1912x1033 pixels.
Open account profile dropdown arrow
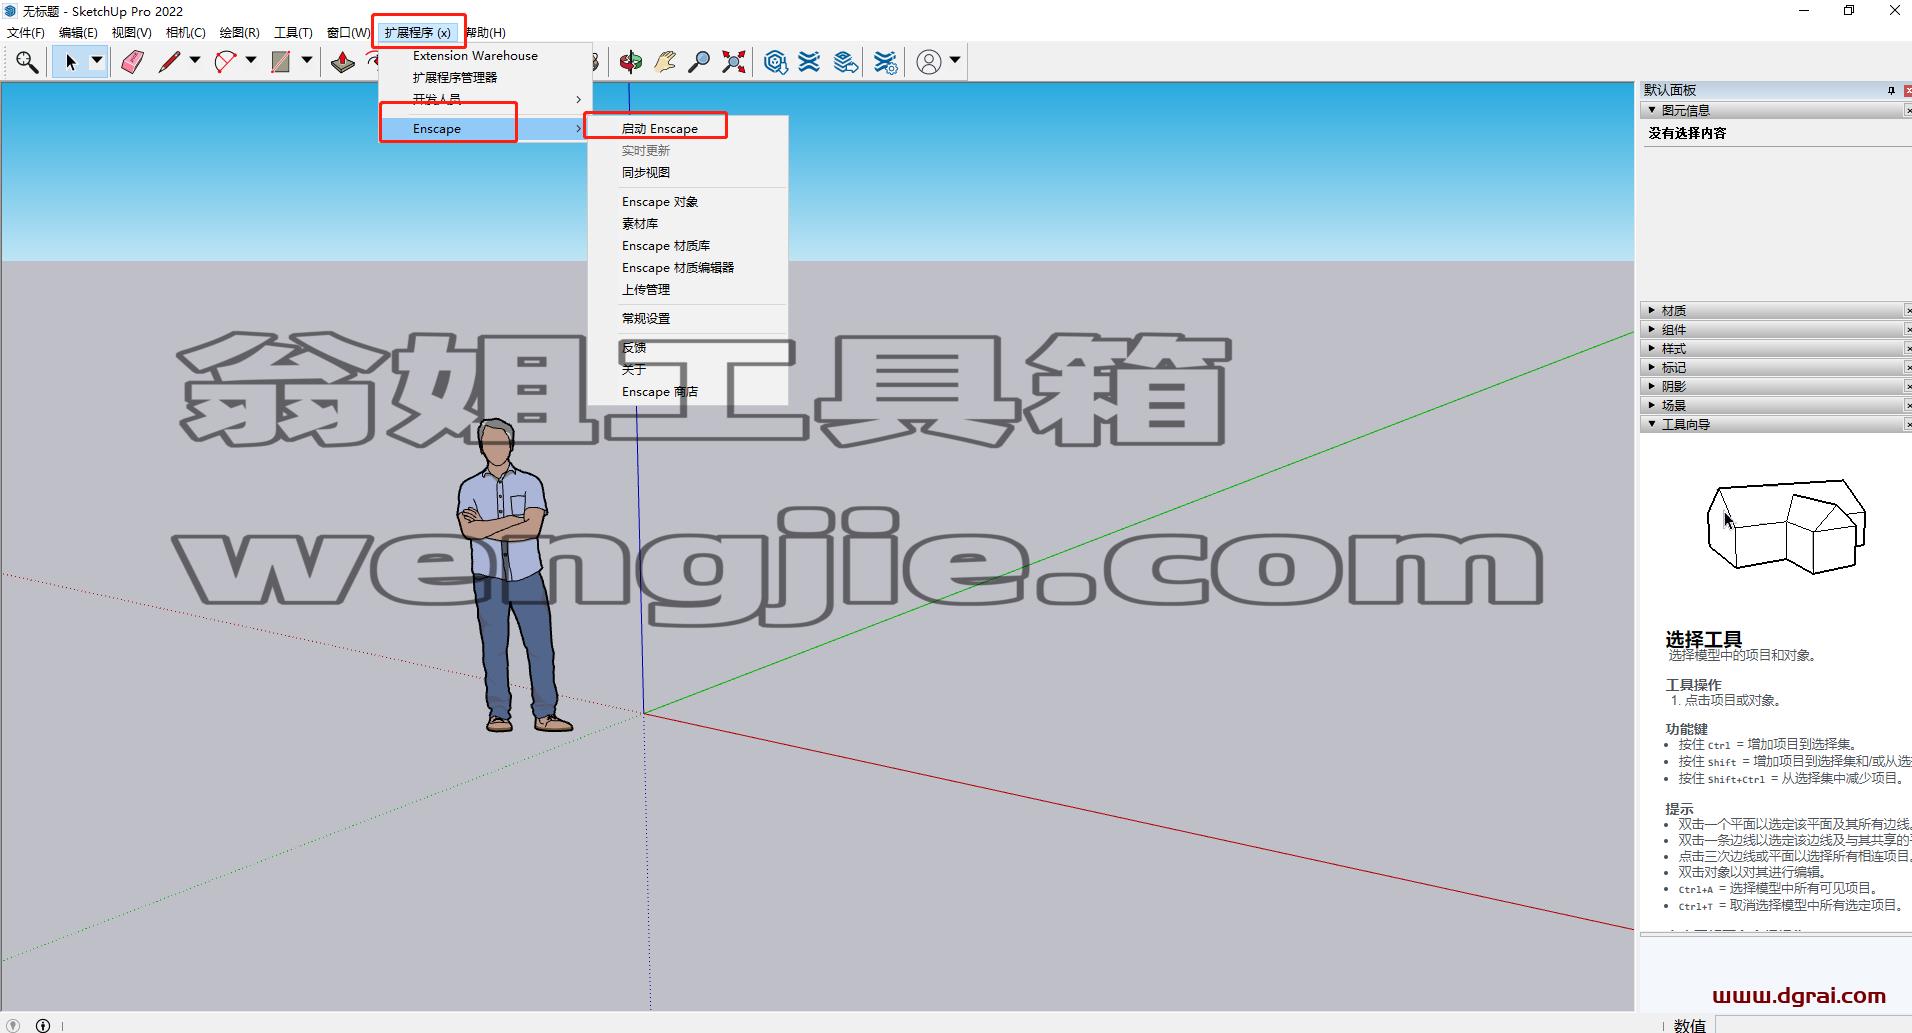(955, 61)
